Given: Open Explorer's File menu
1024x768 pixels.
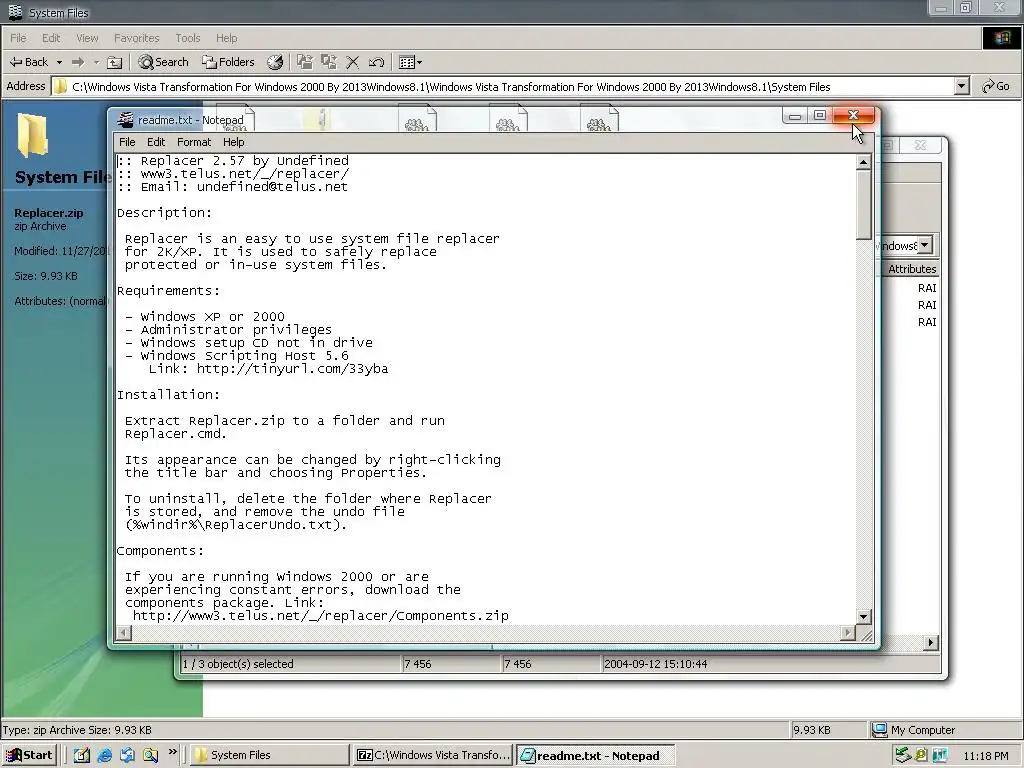Looking at the screenshot, I should click(x=18, y=38).
